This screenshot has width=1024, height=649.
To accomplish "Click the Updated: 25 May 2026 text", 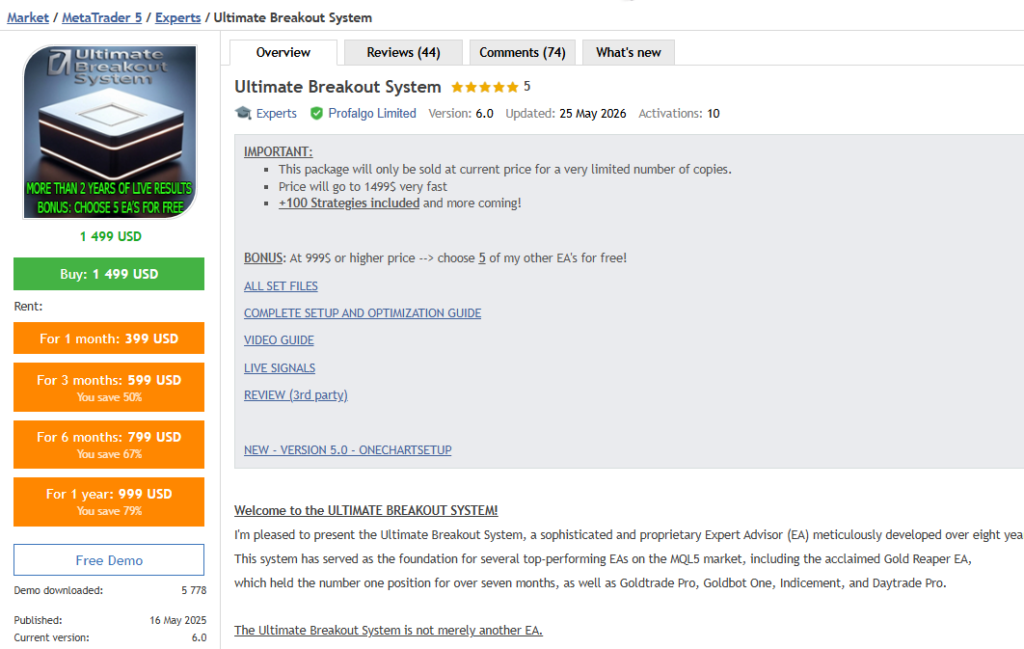I will pyautogui.click(x=566, y=113).
